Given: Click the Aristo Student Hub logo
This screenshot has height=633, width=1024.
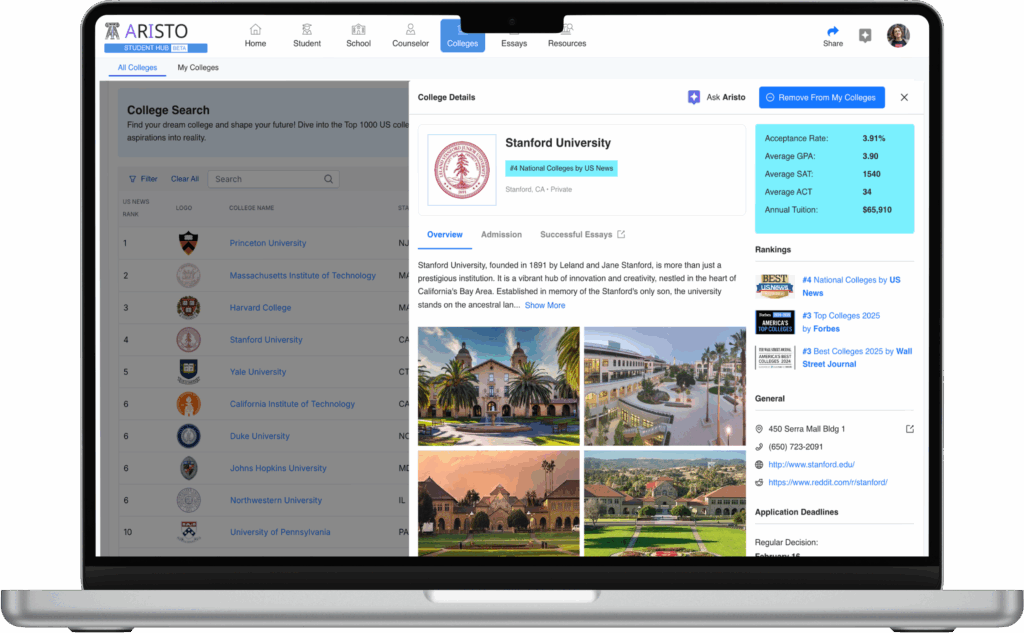Looking at the screenshot, I should (x=155, y=37).
